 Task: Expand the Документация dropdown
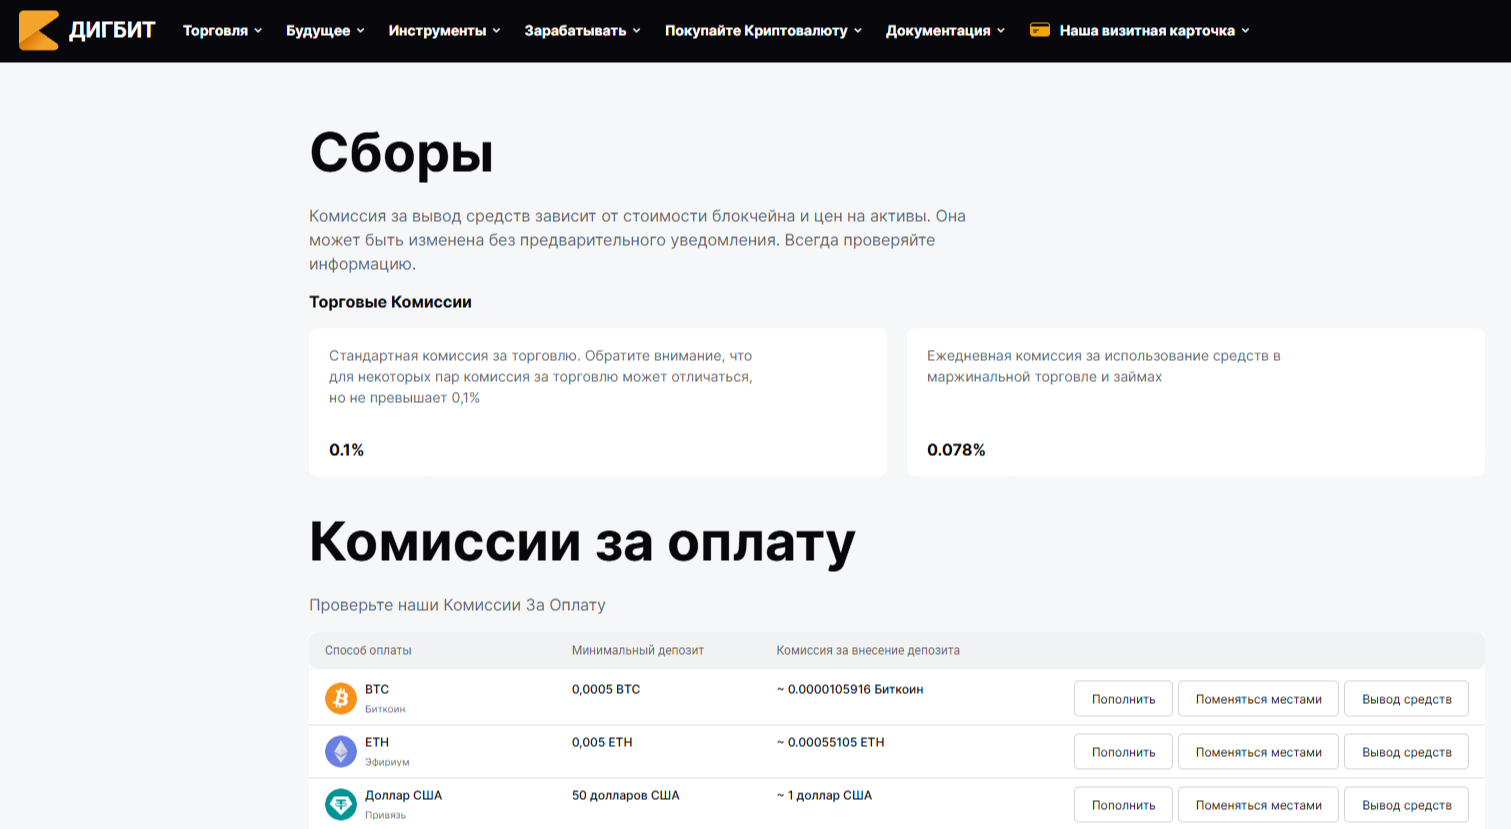coord(945,31)
